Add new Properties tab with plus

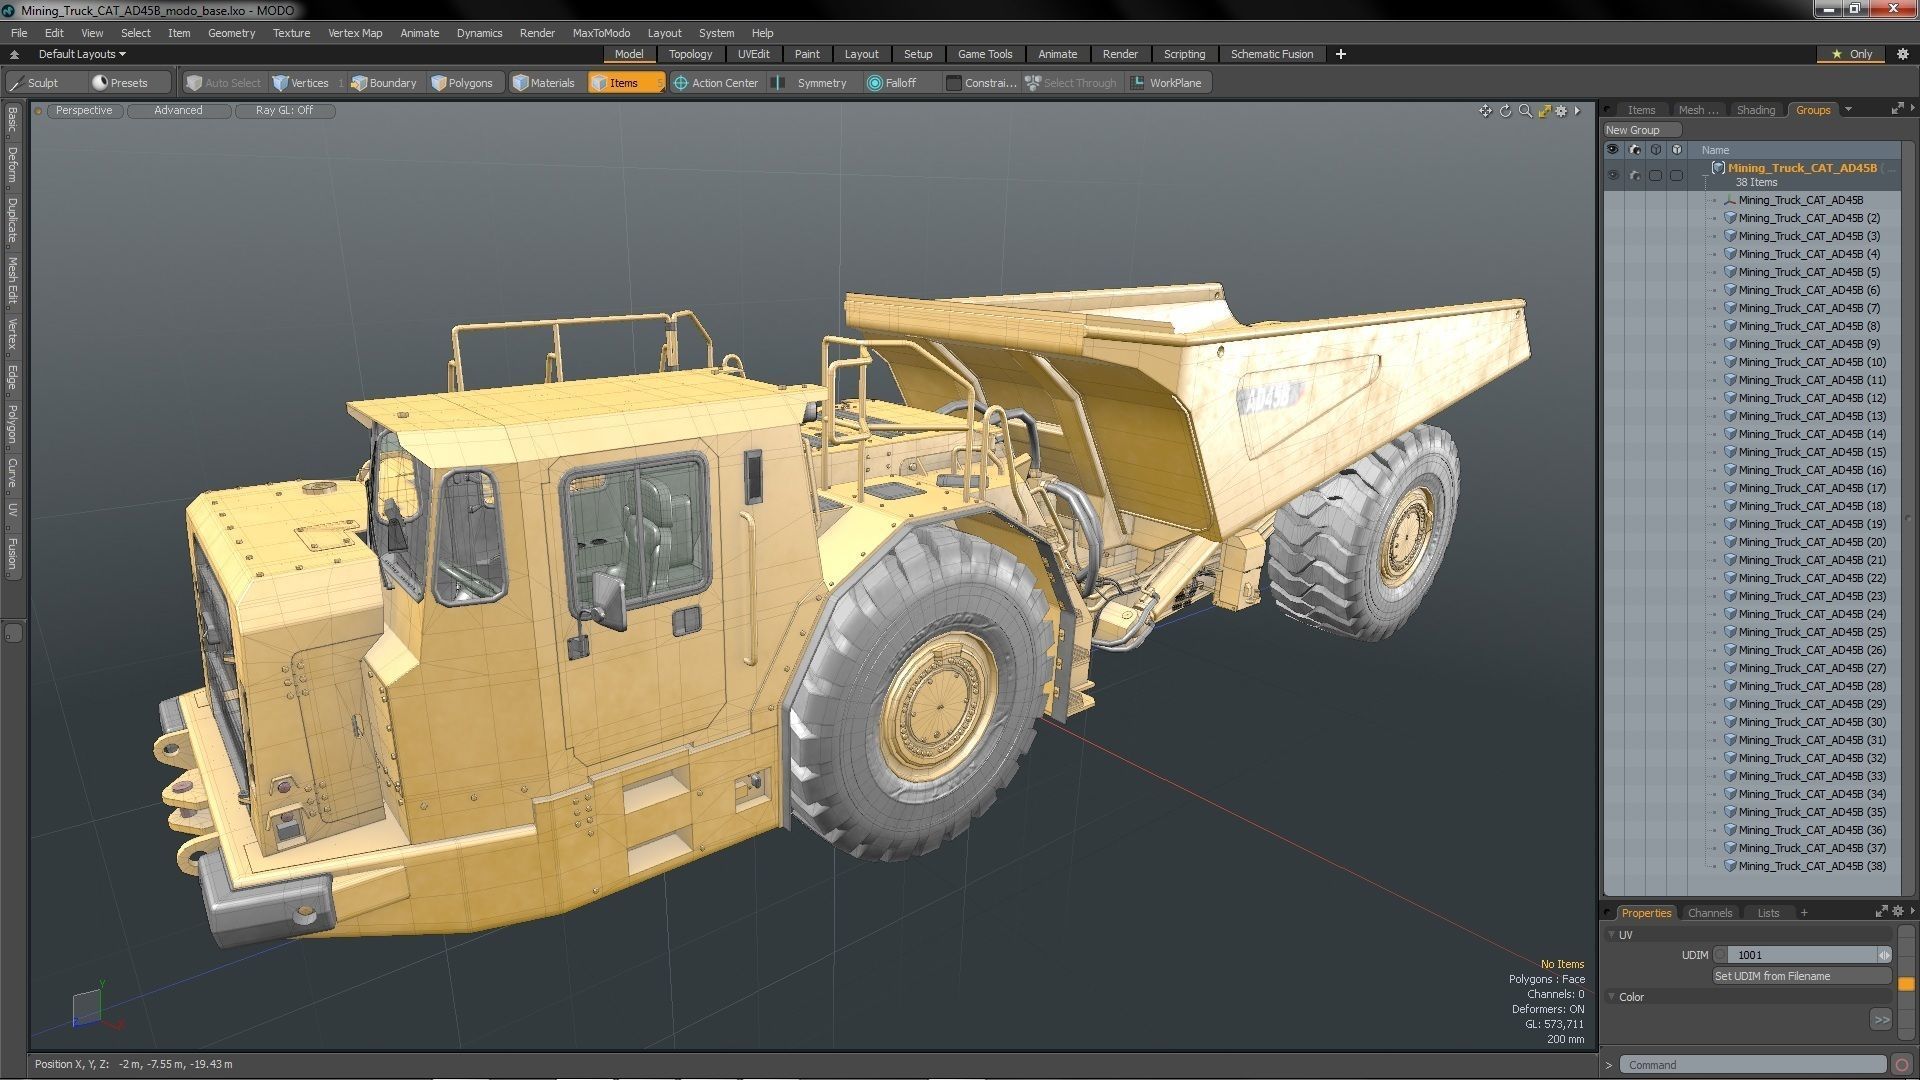1804,913
